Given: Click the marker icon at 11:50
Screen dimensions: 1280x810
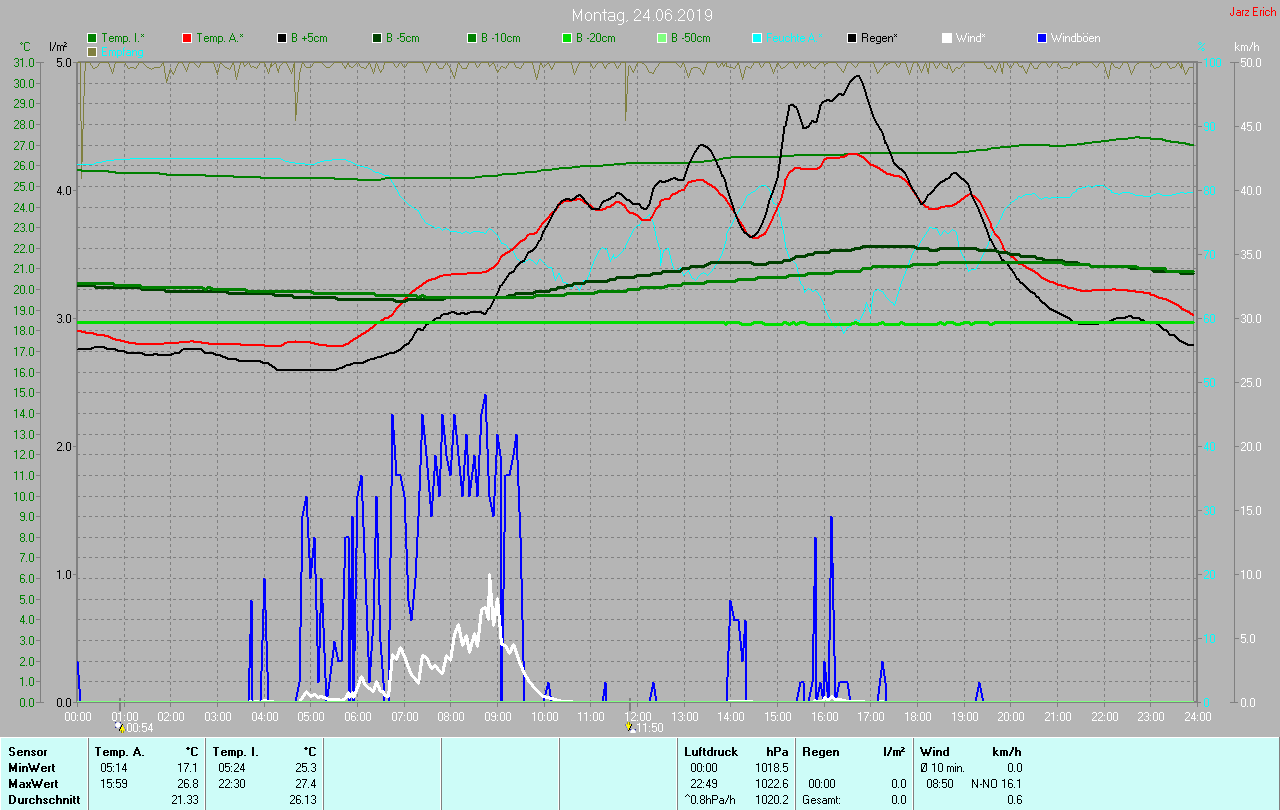Looking at the screenshot, I should click(629, 728).
